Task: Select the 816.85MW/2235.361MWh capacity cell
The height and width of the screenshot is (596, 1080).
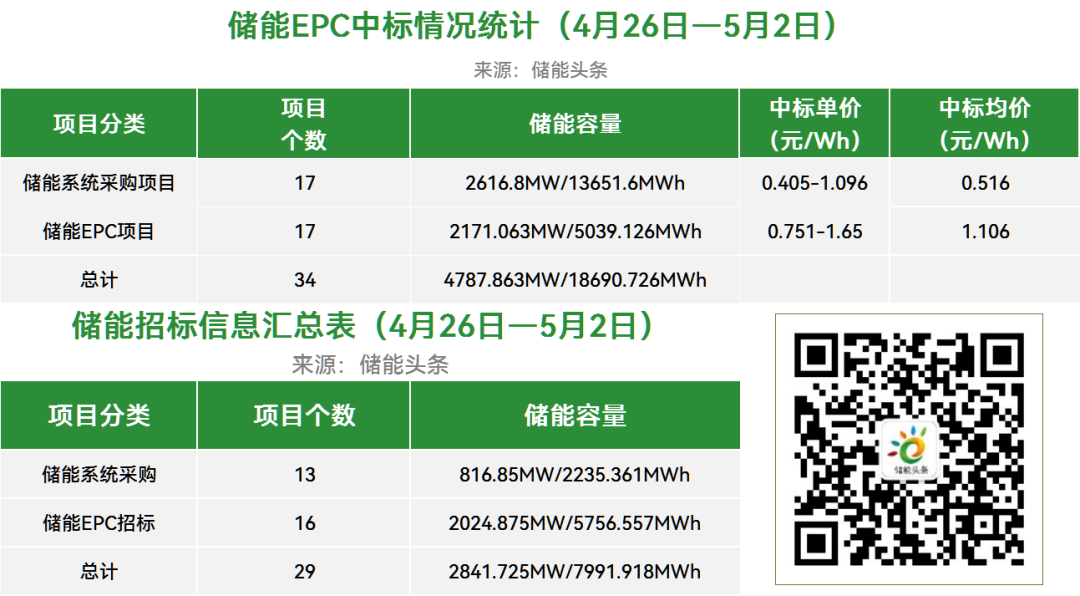Action: pyautogui.click(x=575, y=474)
